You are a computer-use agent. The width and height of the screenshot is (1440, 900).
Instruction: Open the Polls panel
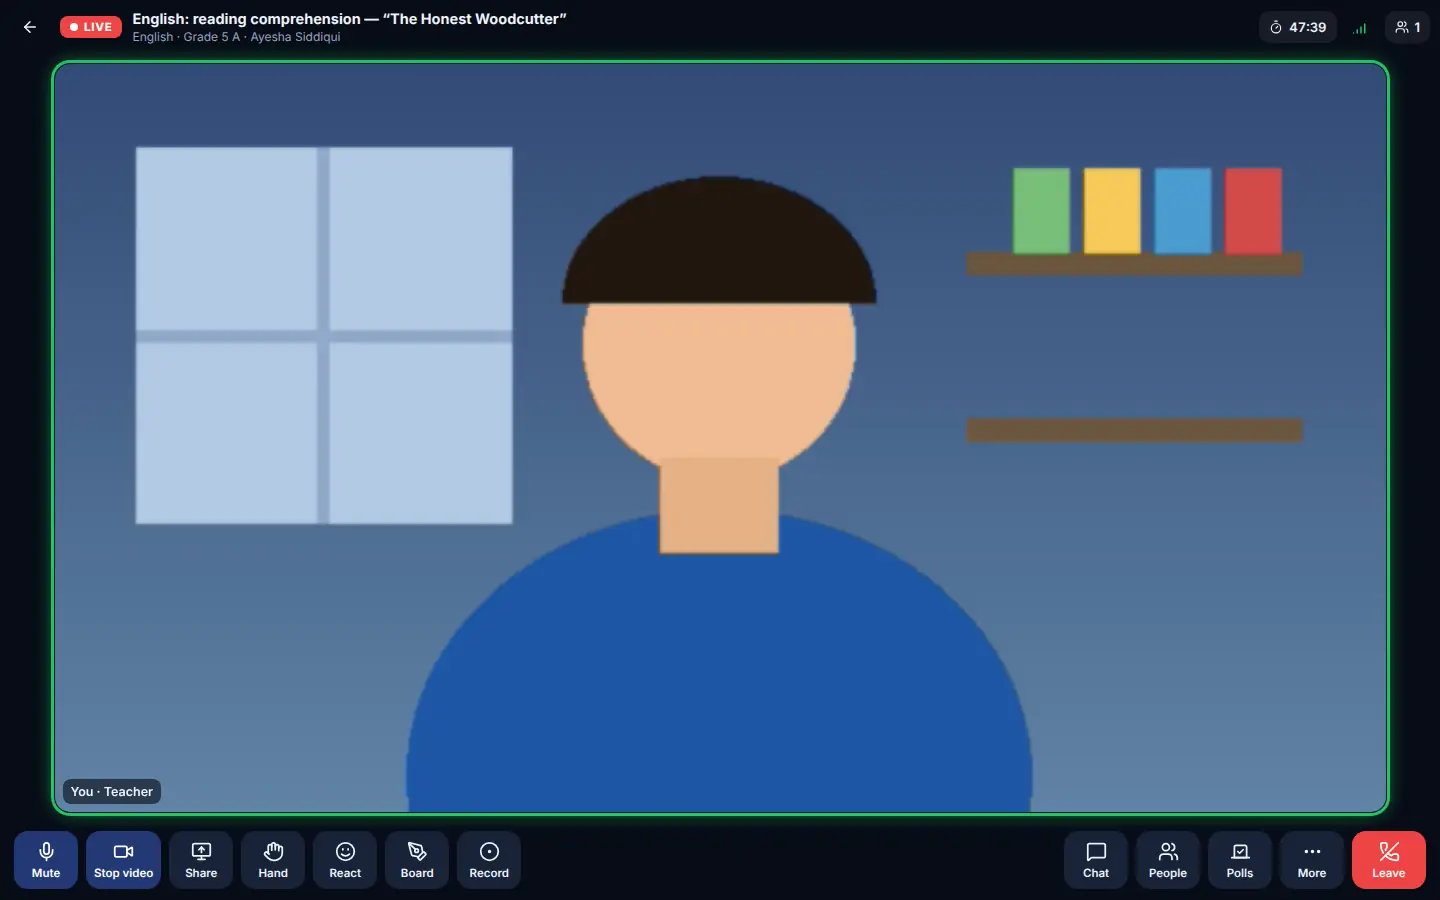[1240, 860]
